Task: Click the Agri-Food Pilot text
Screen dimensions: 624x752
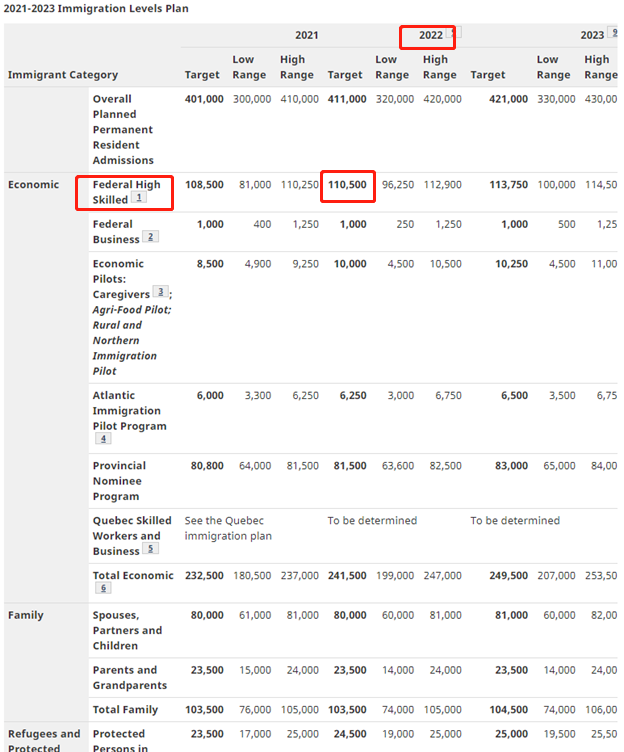Action: [x=132, y=310]
